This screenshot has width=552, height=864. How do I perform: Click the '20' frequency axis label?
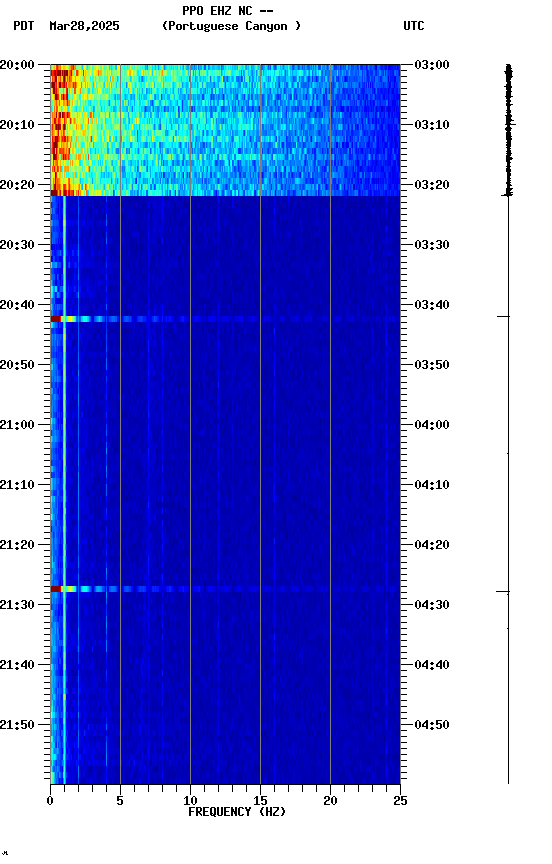[330, 801]
